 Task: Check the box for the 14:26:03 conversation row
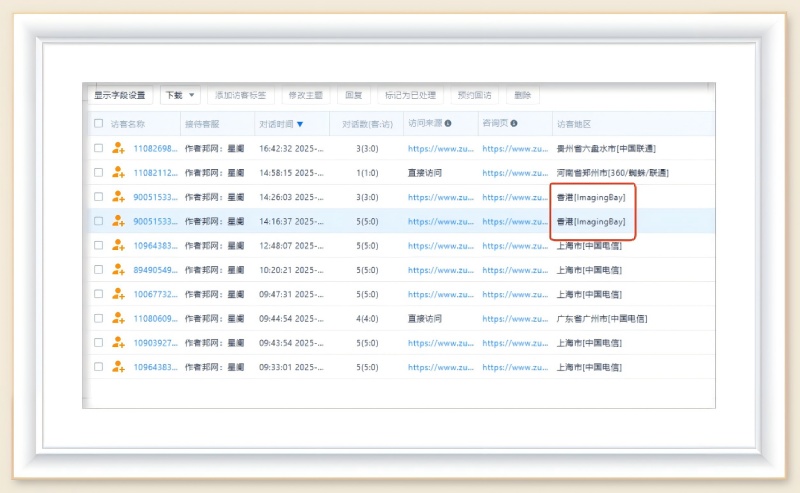point(98,197)
